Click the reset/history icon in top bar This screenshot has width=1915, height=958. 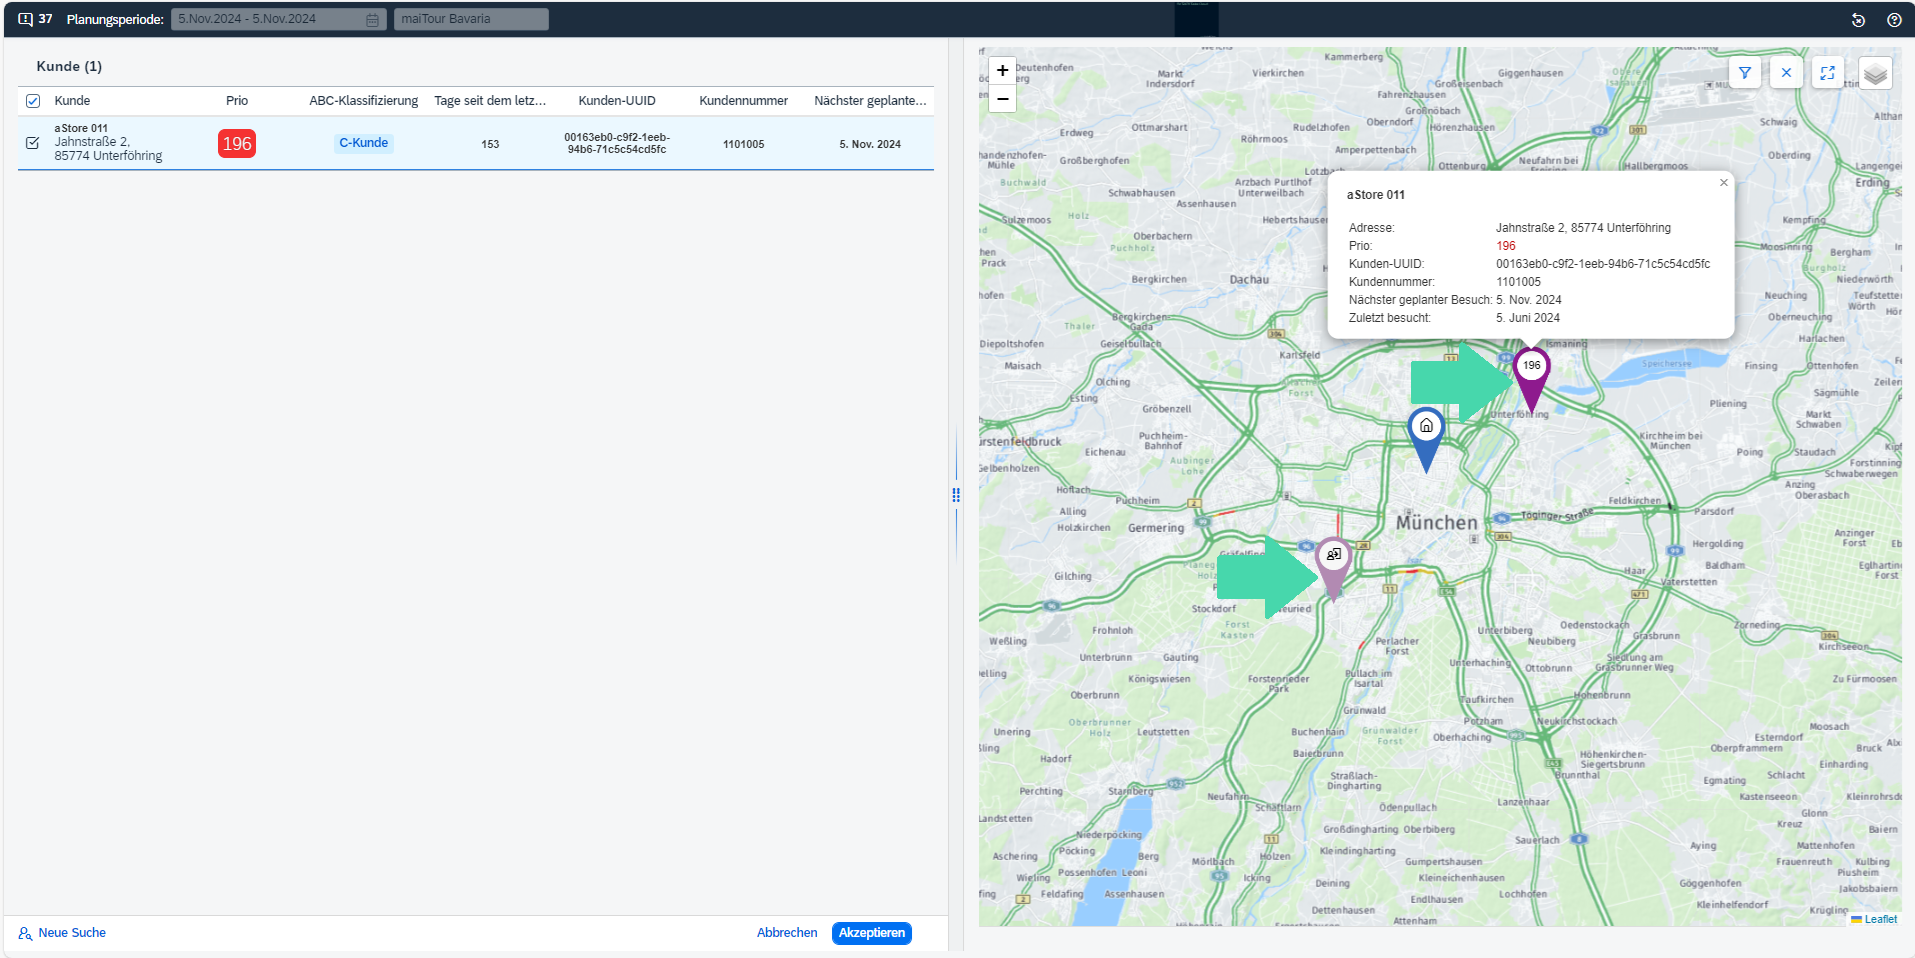point(1858,20)
